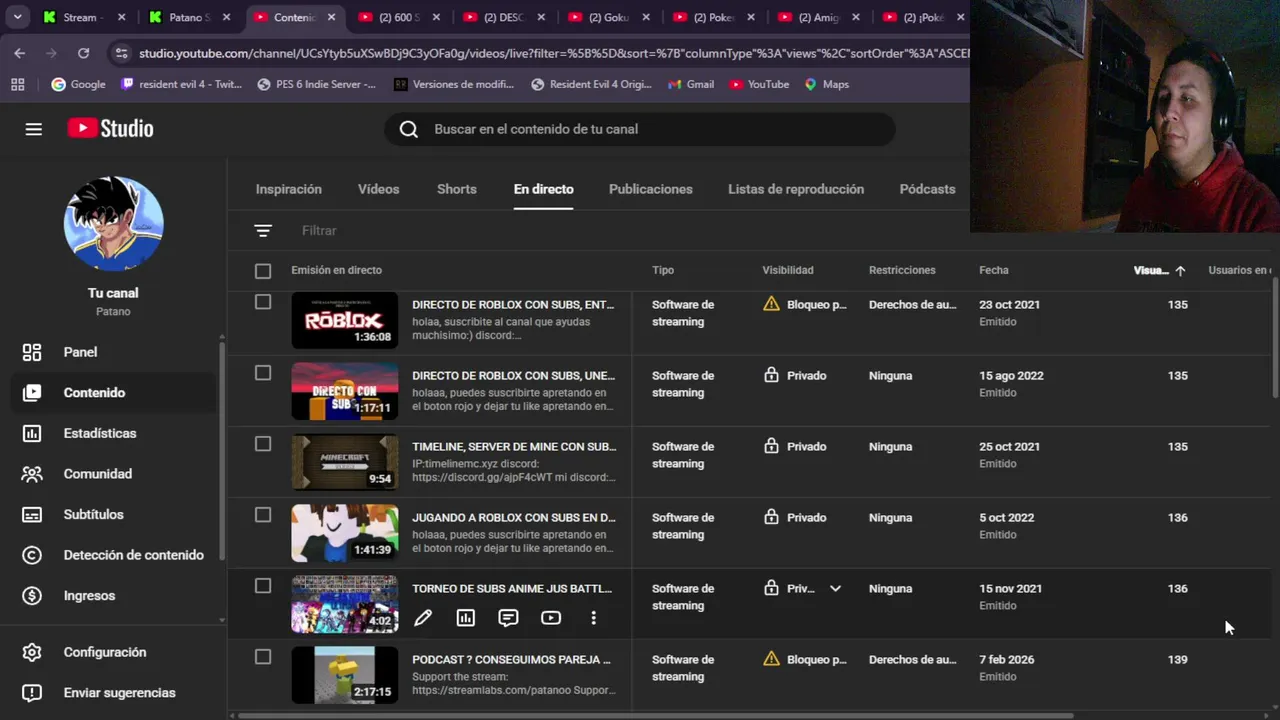Click the browser reload button
Viewport: 1280px width, 720px height.
point(83,53)
